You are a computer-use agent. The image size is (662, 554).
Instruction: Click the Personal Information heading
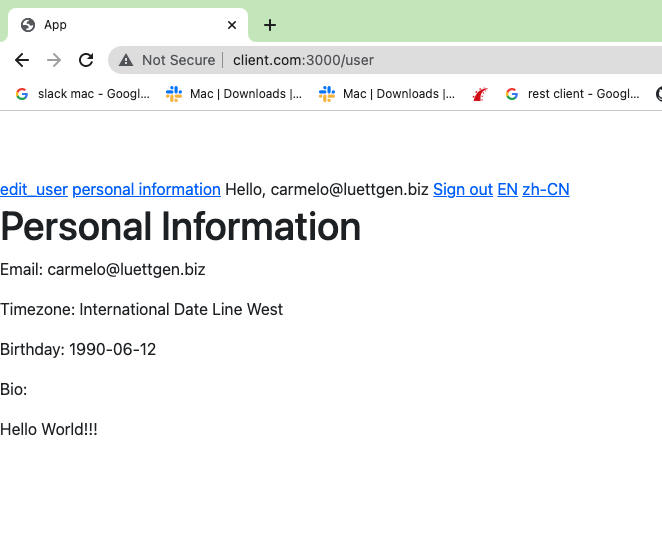(x=180, y=227)
